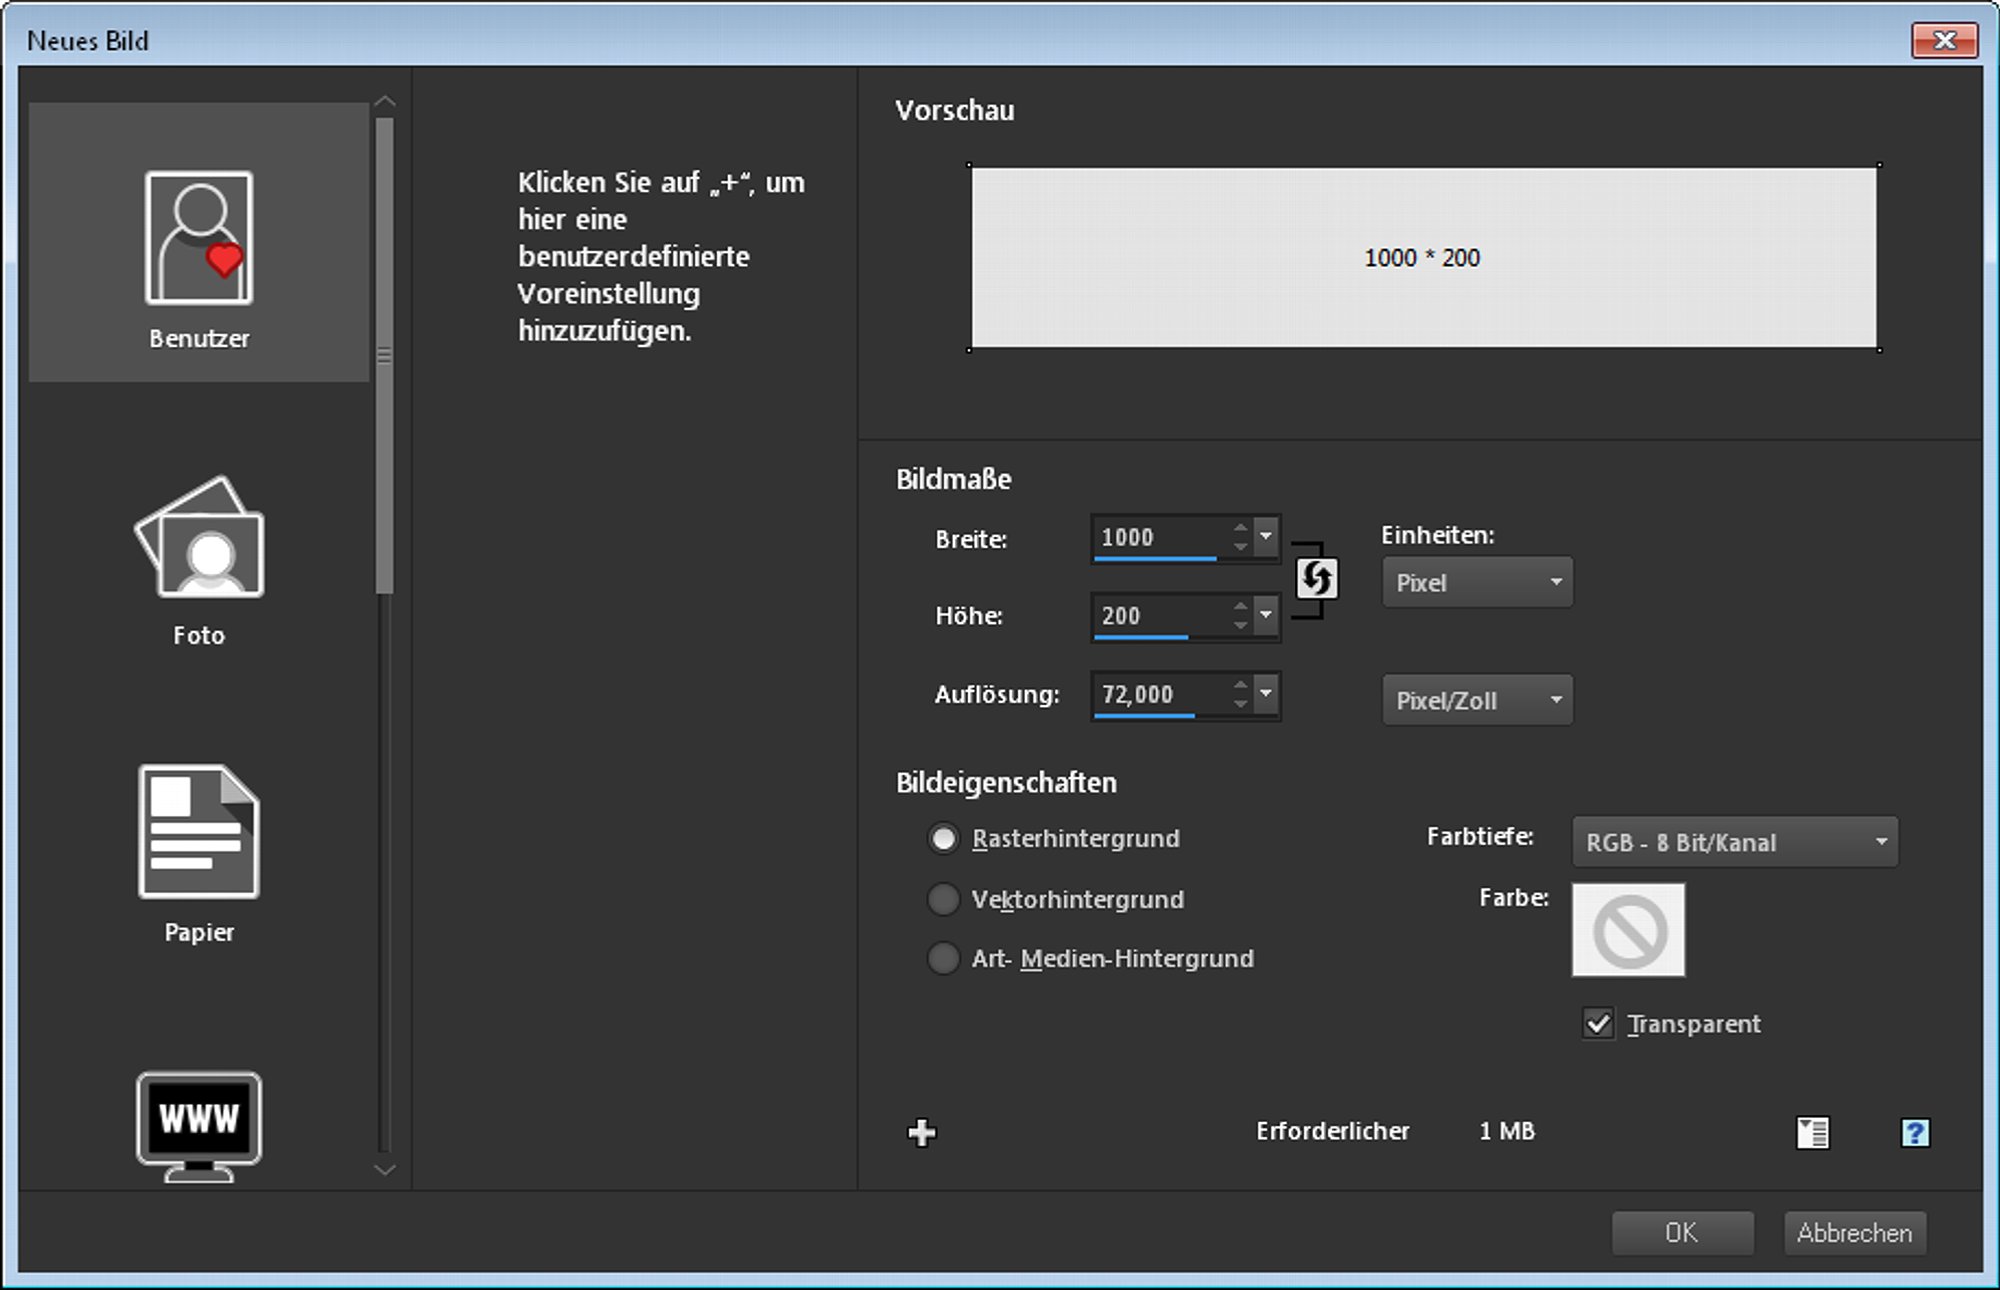Uncheck the Transparent checkbox

1598,1023
